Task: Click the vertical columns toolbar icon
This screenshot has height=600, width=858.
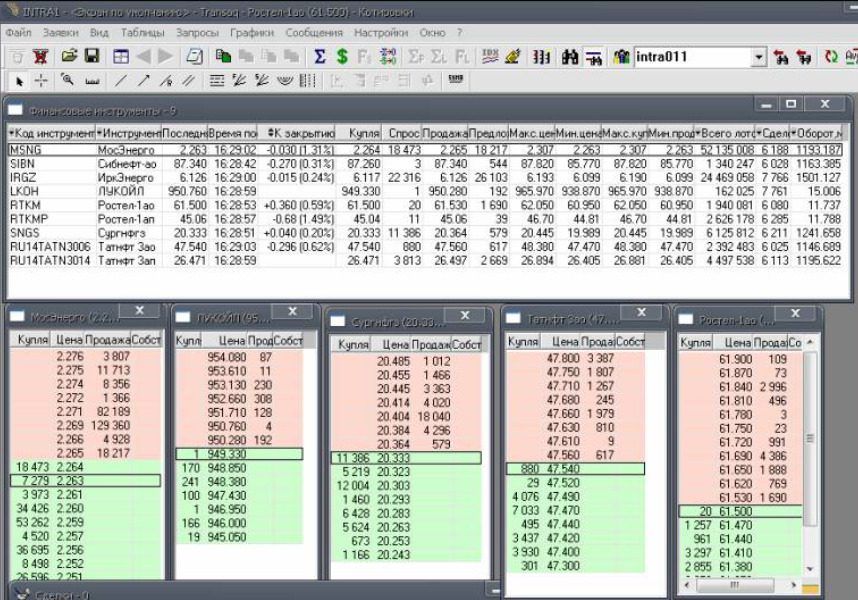Action: pyautogui.click(x=541, y=56)
